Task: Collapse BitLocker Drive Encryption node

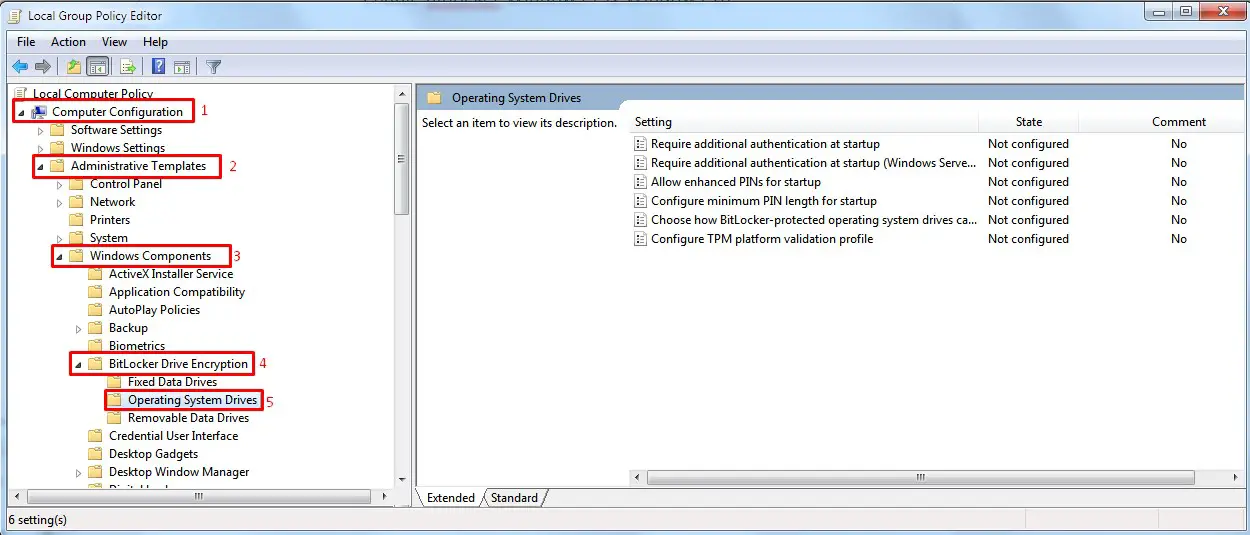Action: (79, 365)
